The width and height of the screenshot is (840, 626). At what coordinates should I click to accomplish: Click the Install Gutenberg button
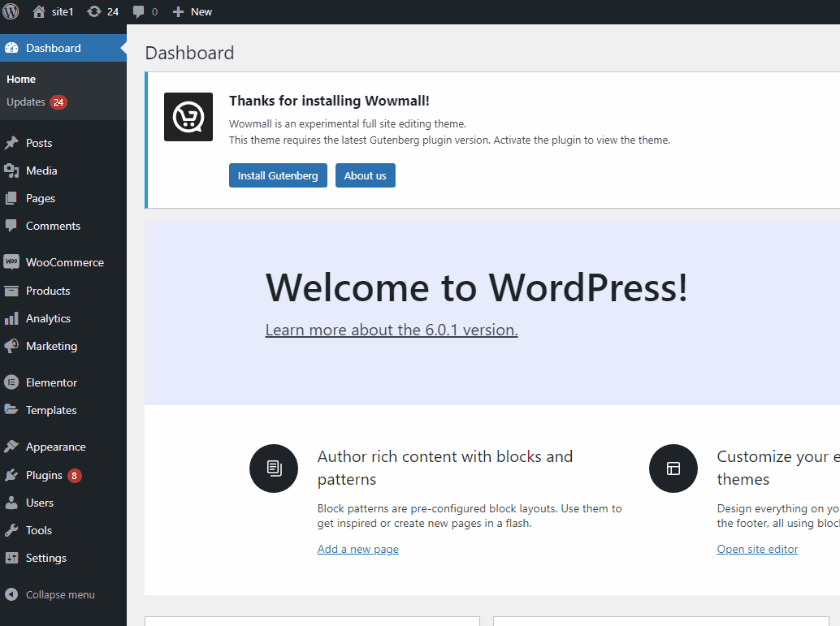point(278,176)
